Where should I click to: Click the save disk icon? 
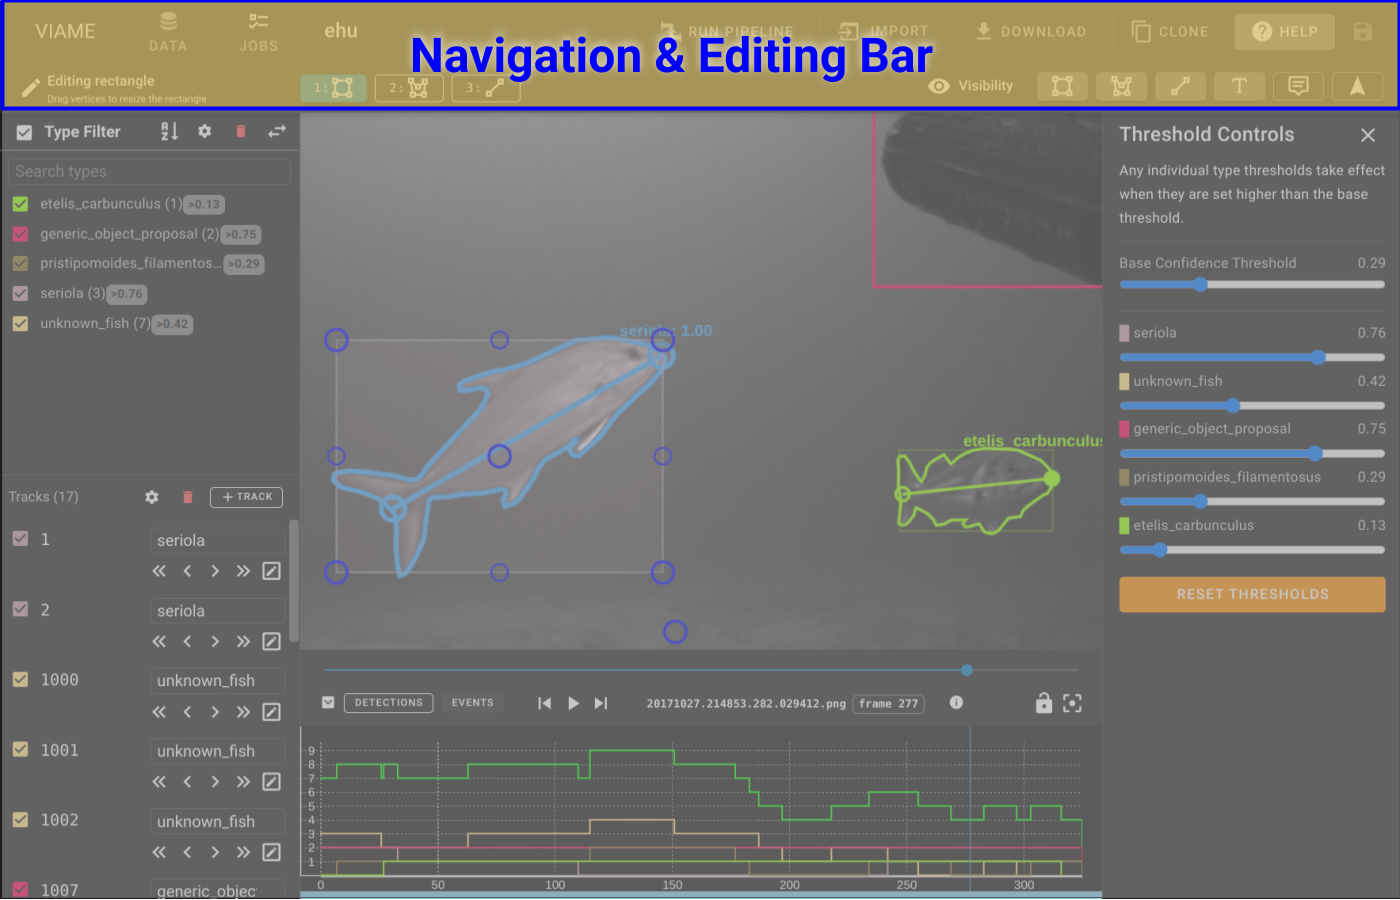coord(1363,31)
